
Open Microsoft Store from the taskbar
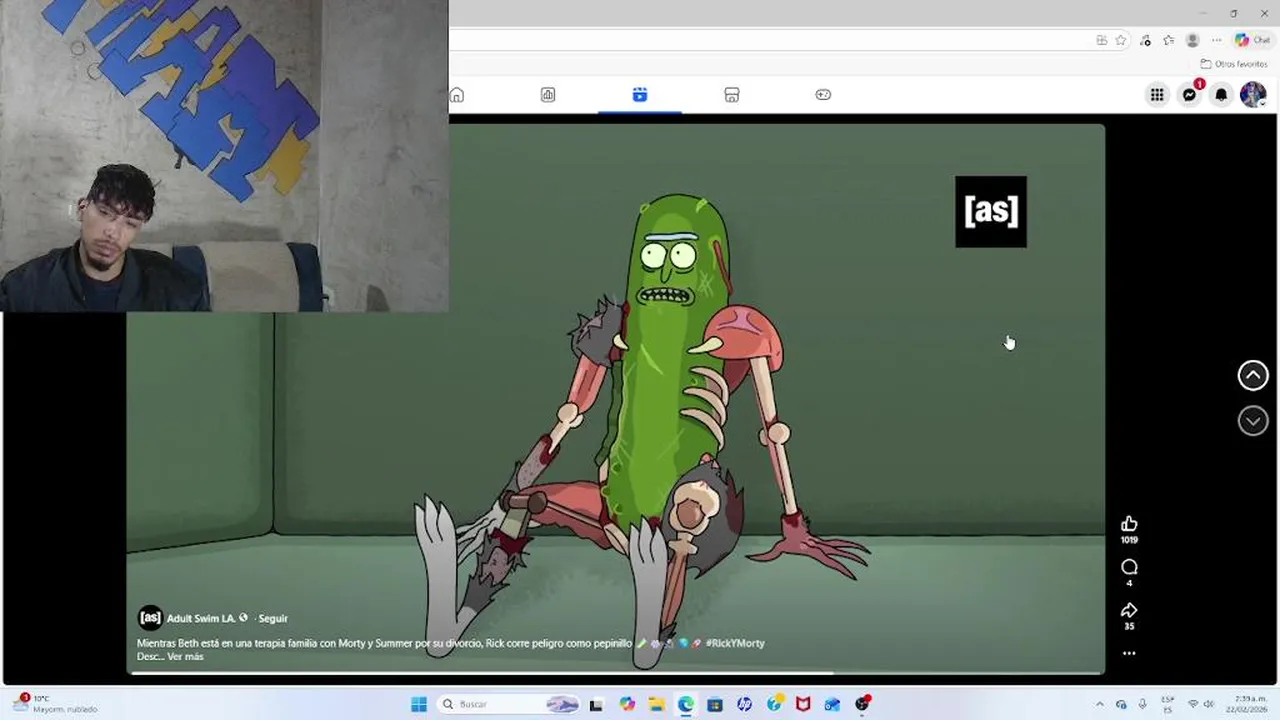pos(715,704)
